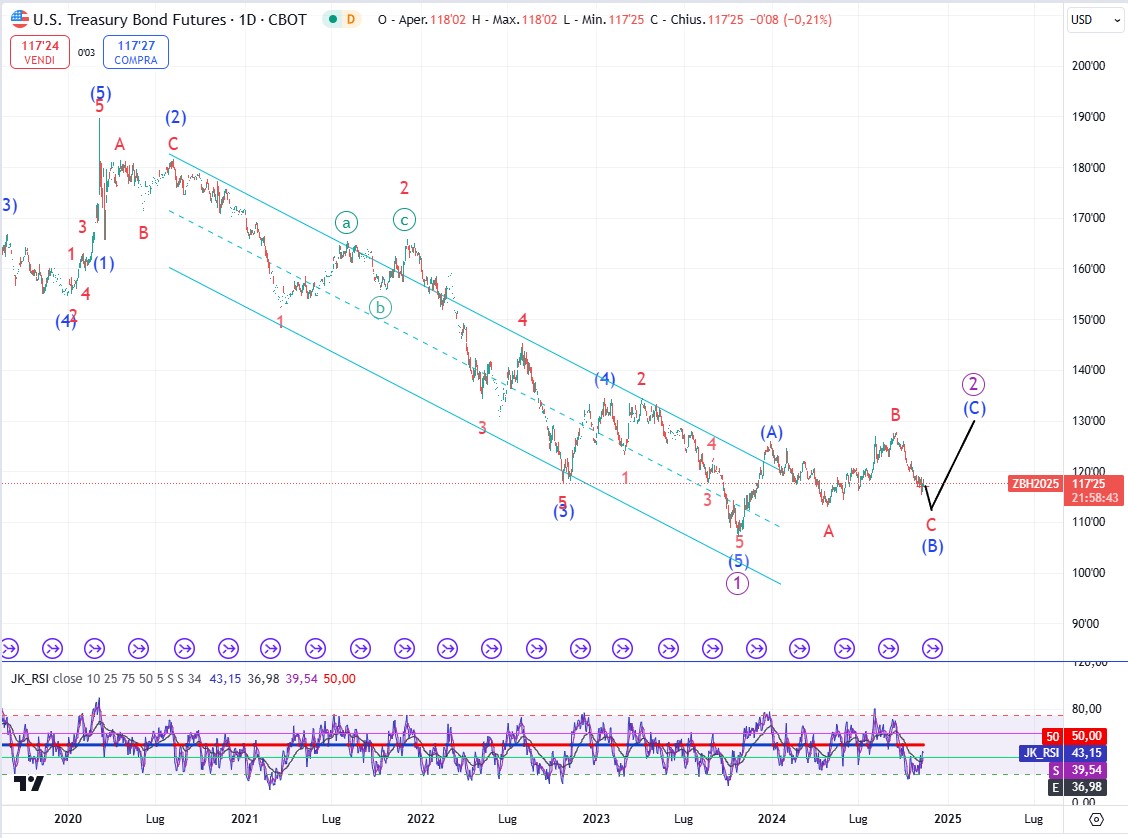
Task: Select the purple circled 1 wave label
Action: (x=737, y=583)
